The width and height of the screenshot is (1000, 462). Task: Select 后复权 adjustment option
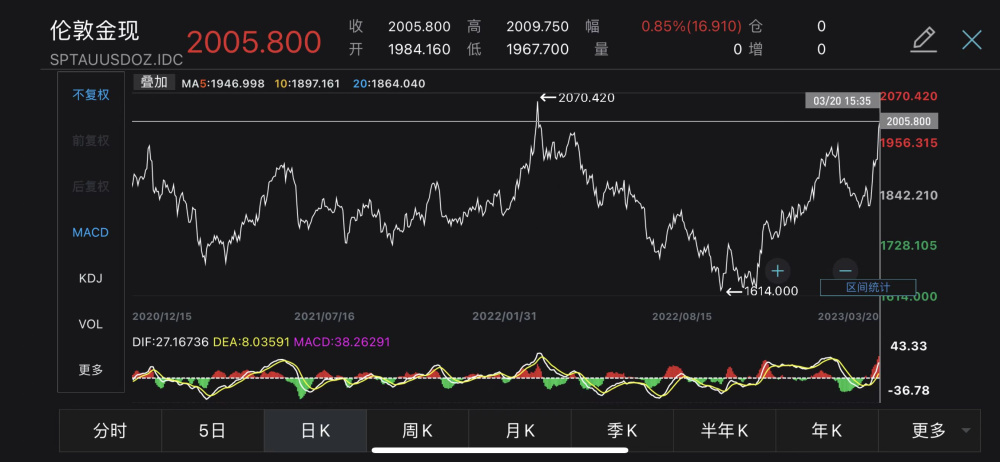coord(91,187)
